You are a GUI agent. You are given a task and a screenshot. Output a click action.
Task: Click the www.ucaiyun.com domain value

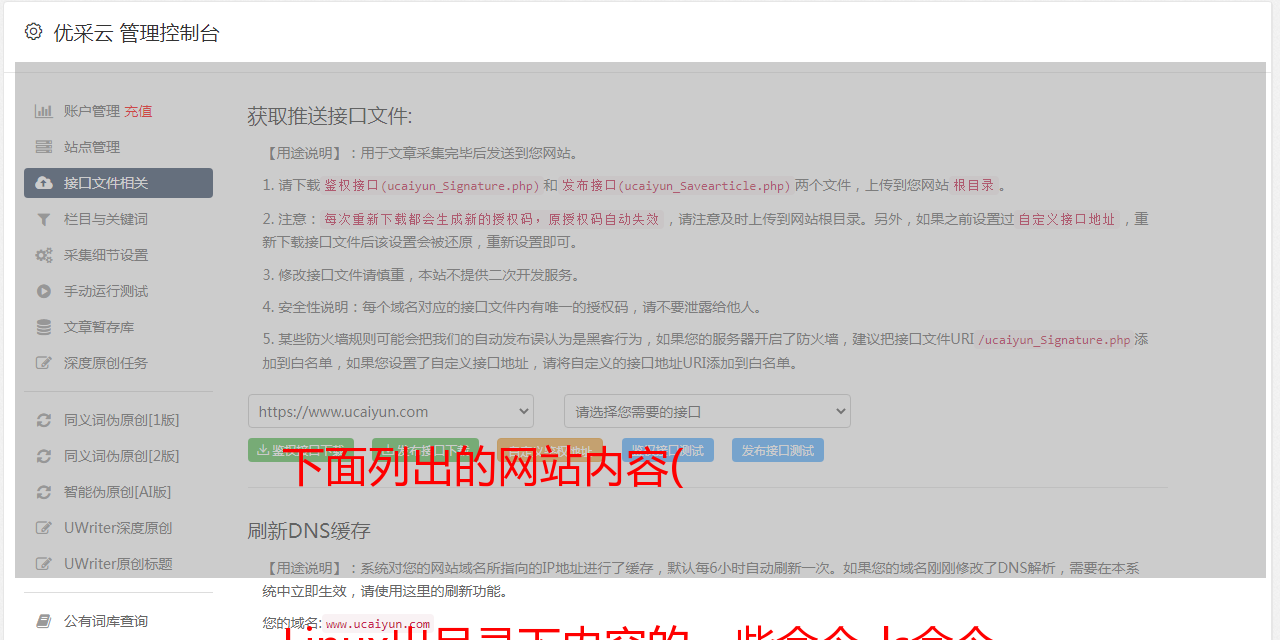377,624
